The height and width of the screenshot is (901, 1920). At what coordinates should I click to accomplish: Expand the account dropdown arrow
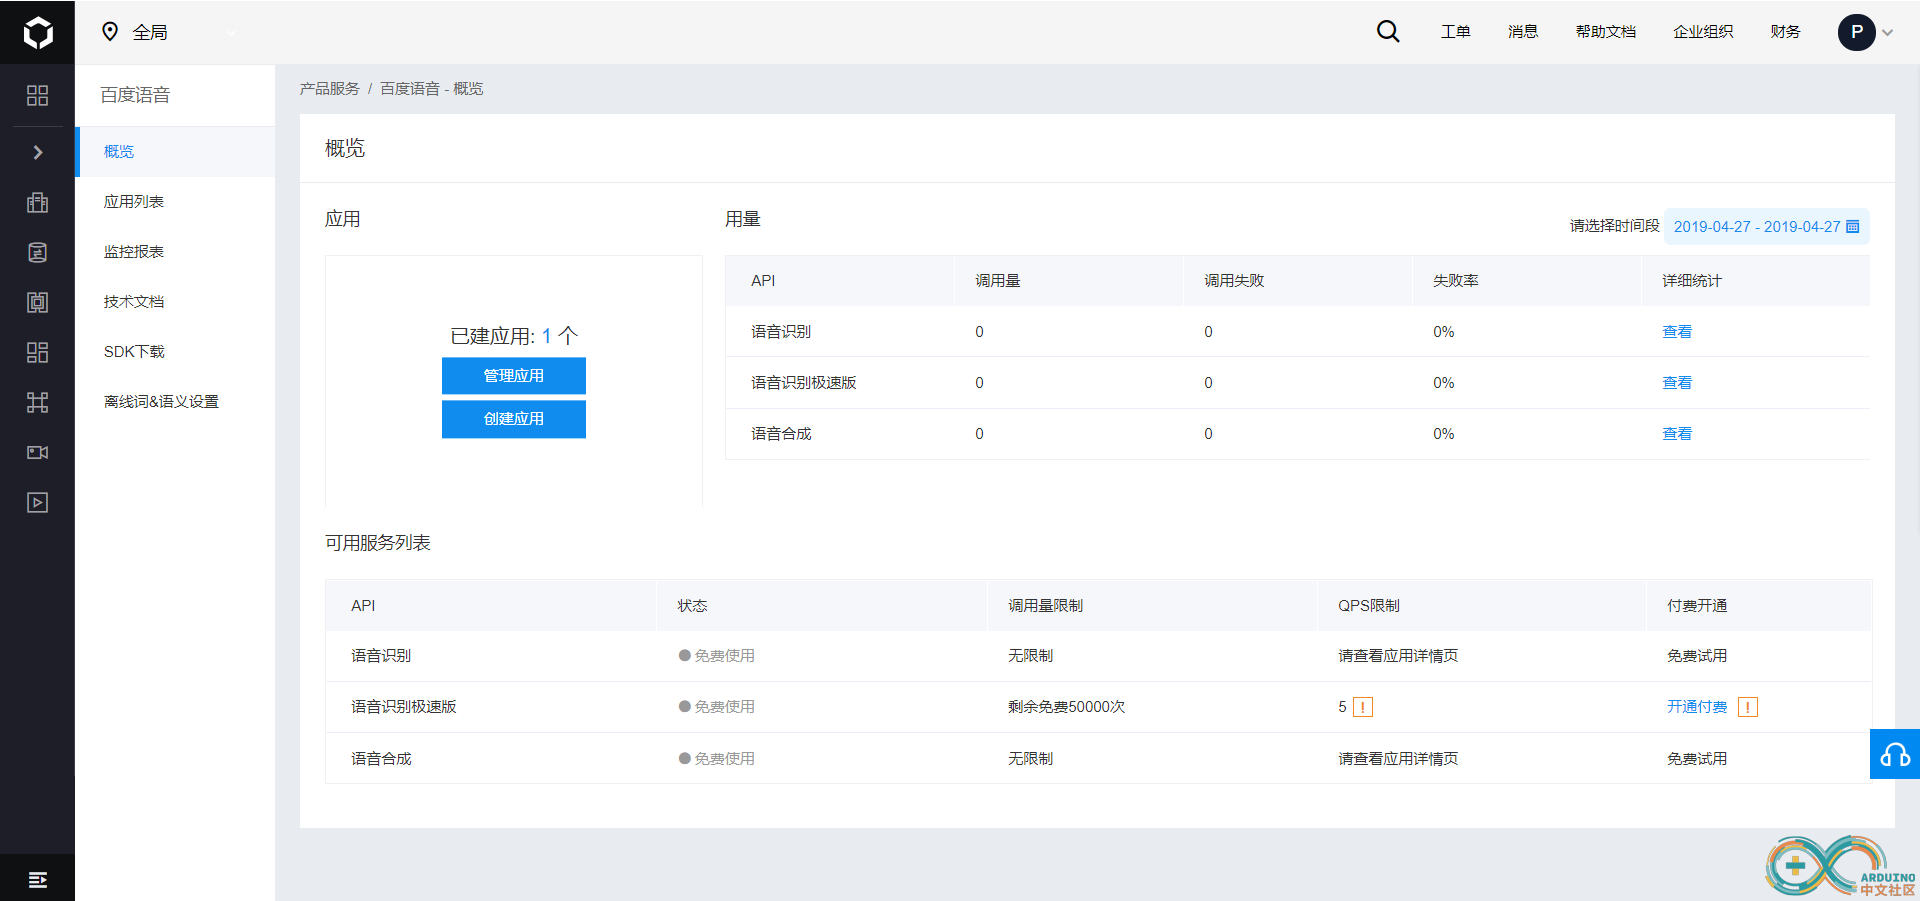(x=1887, y=32)
